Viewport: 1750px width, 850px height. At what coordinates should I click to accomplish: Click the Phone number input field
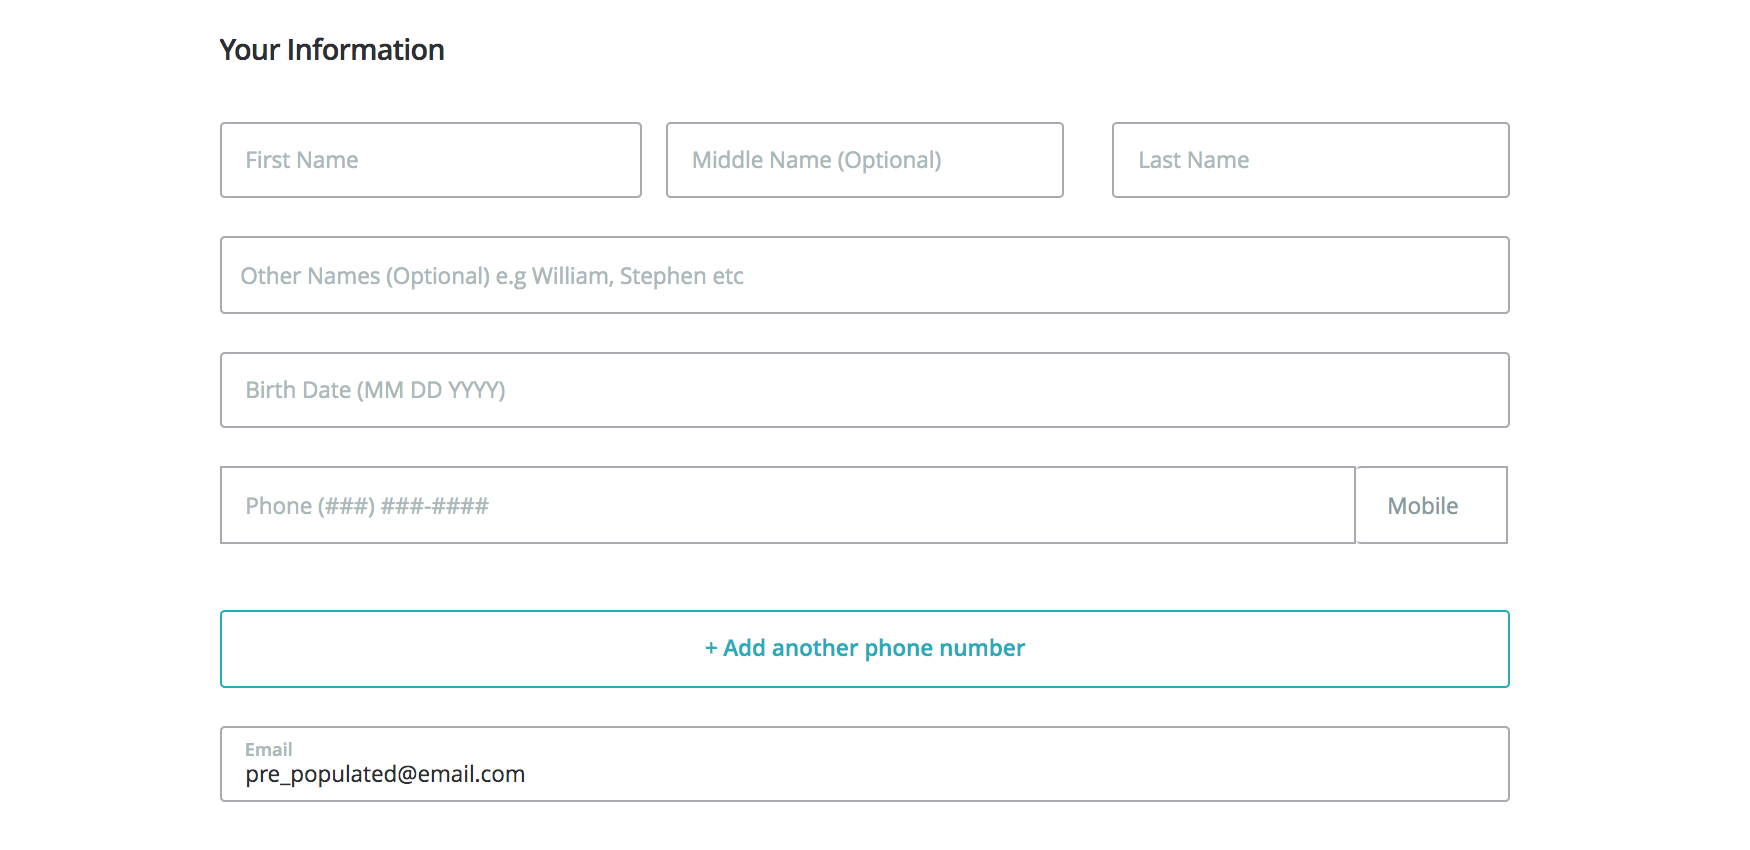pyautogui.click(x=787, y=505)
